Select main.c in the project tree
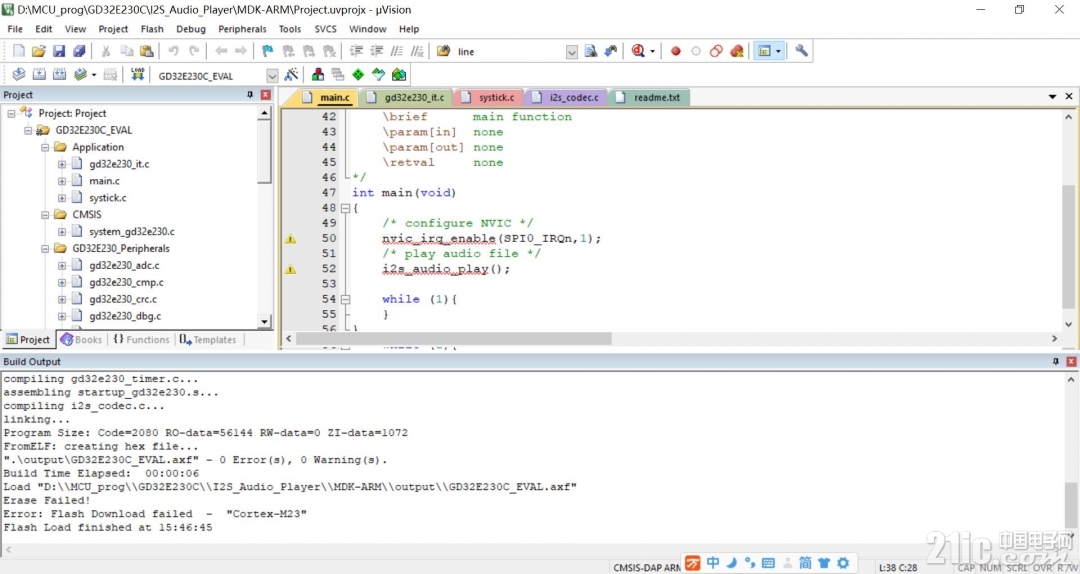The height and width of the screenshot is (574, 1080). (104, 181)
